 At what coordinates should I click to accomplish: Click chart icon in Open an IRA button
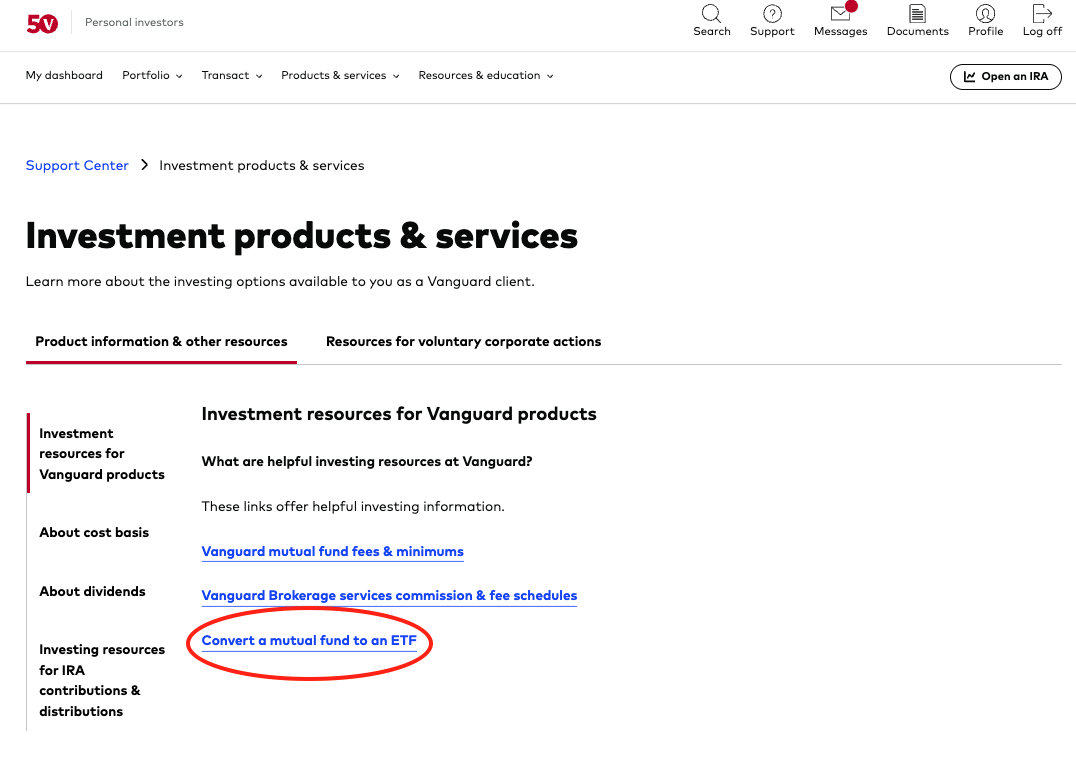coord(970,77)
